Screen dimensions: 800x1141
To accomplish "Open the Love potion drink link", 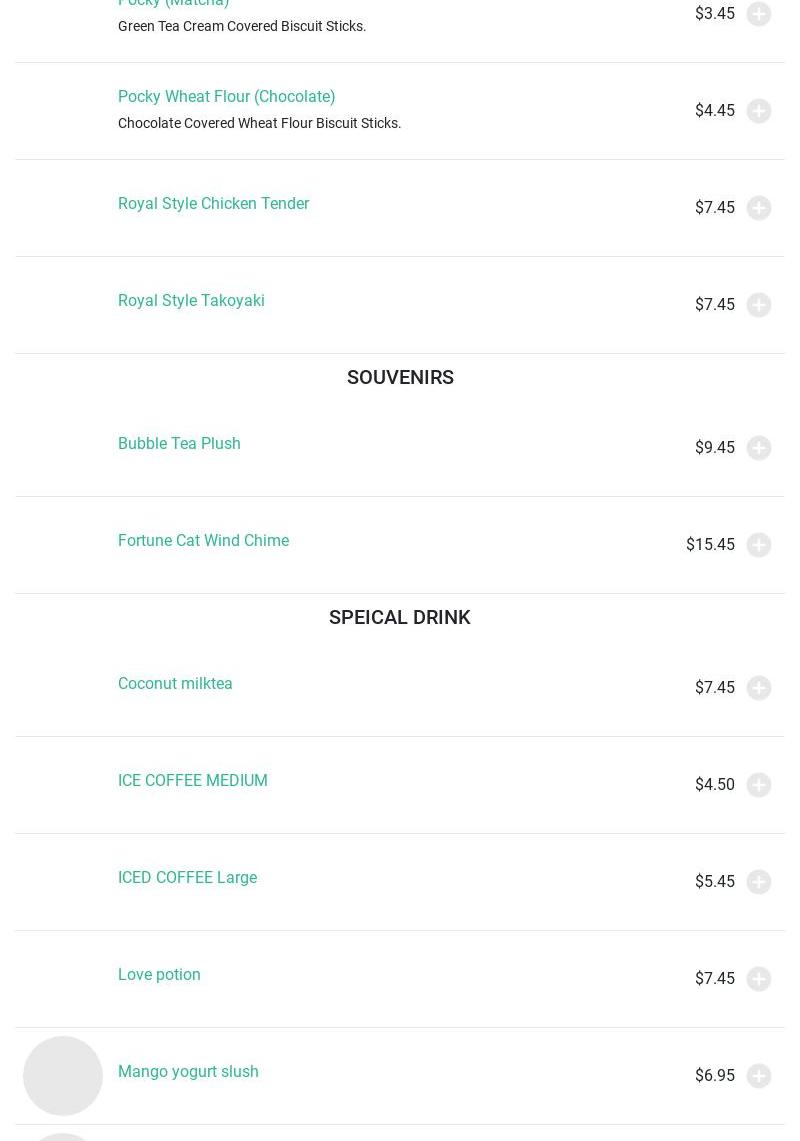I will pyautogui.click(x=159, y=975).
